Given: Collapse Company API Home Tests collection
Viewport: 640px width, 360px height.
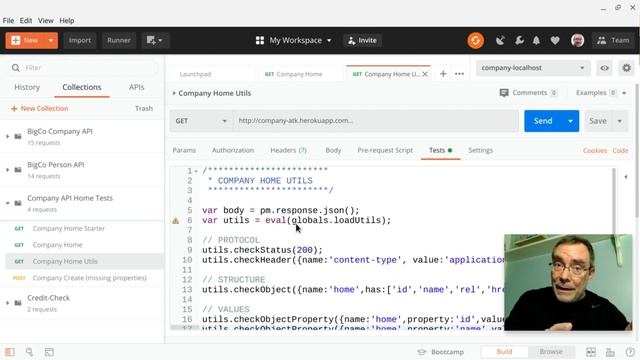Looking at the screenshot, I should [x=7, y=203].
